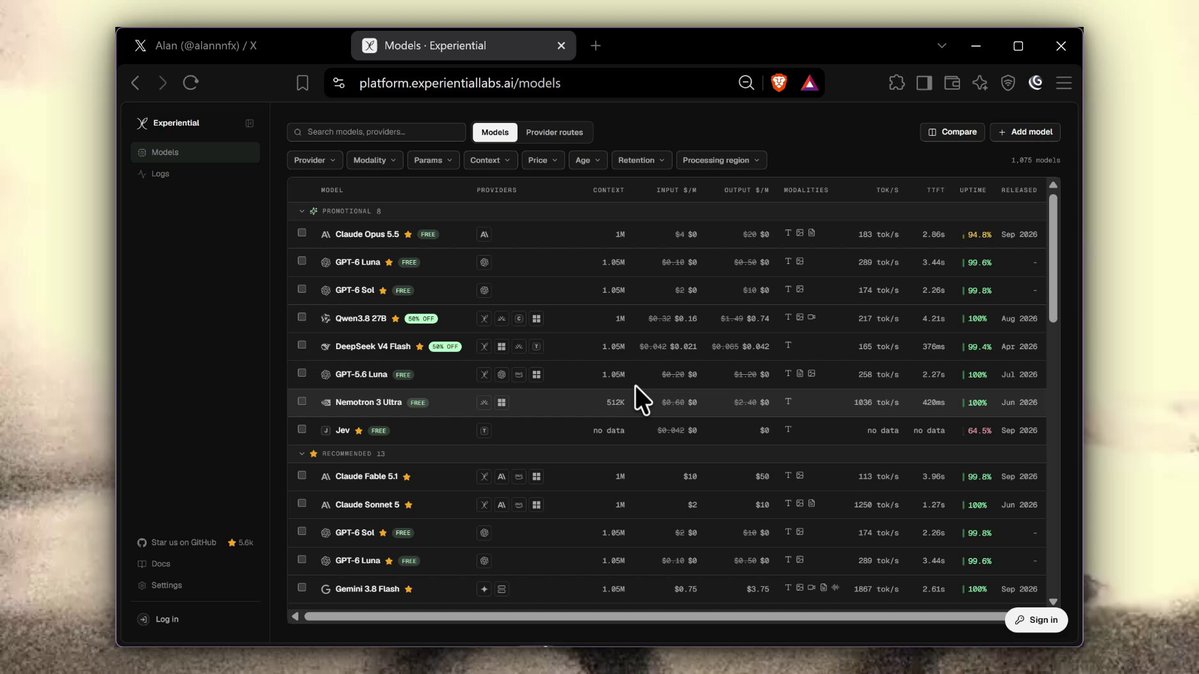Screen dimensions: 1199x674
Task: Click the horizontal scrollbar under the table
Action: (x=654, y=616)
